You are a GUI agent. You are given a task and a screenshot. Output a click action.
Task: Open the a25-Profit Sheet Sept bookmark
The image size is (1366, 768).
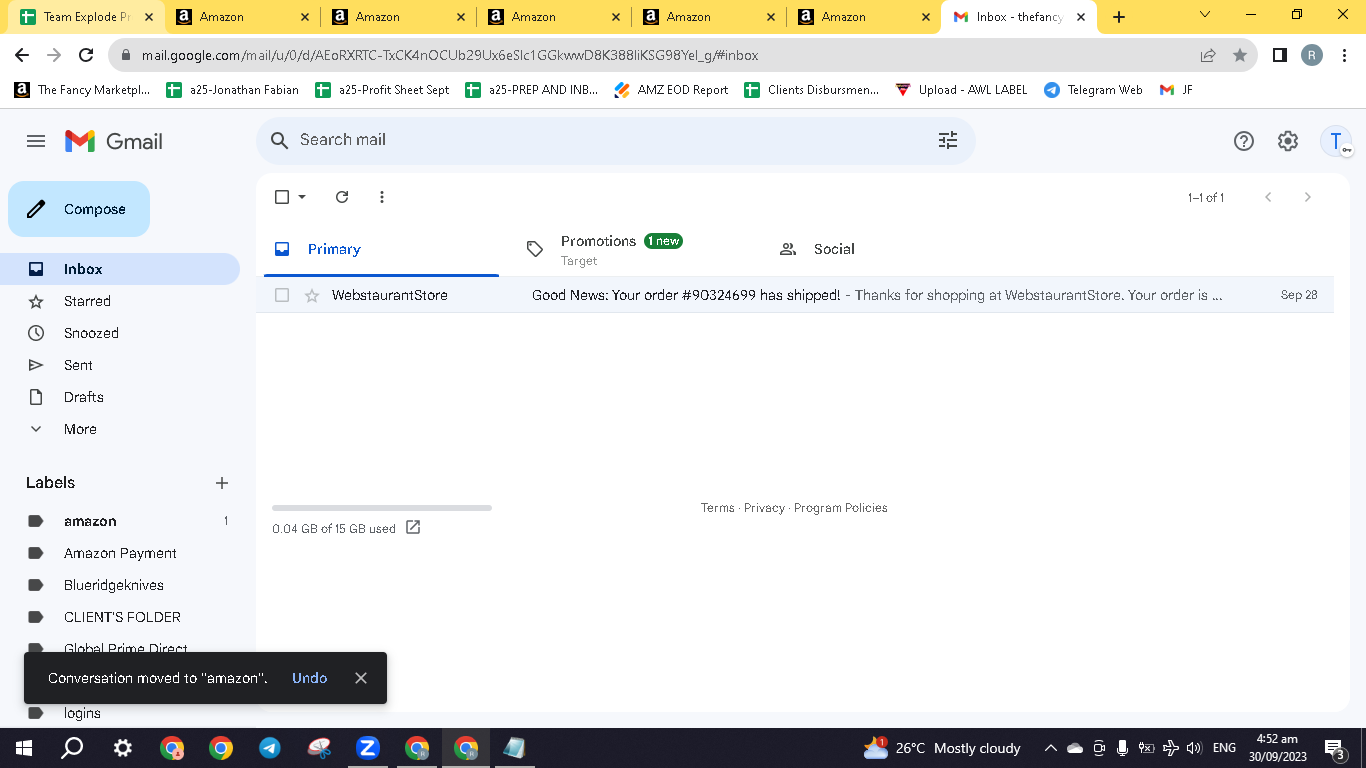[382, 90]
